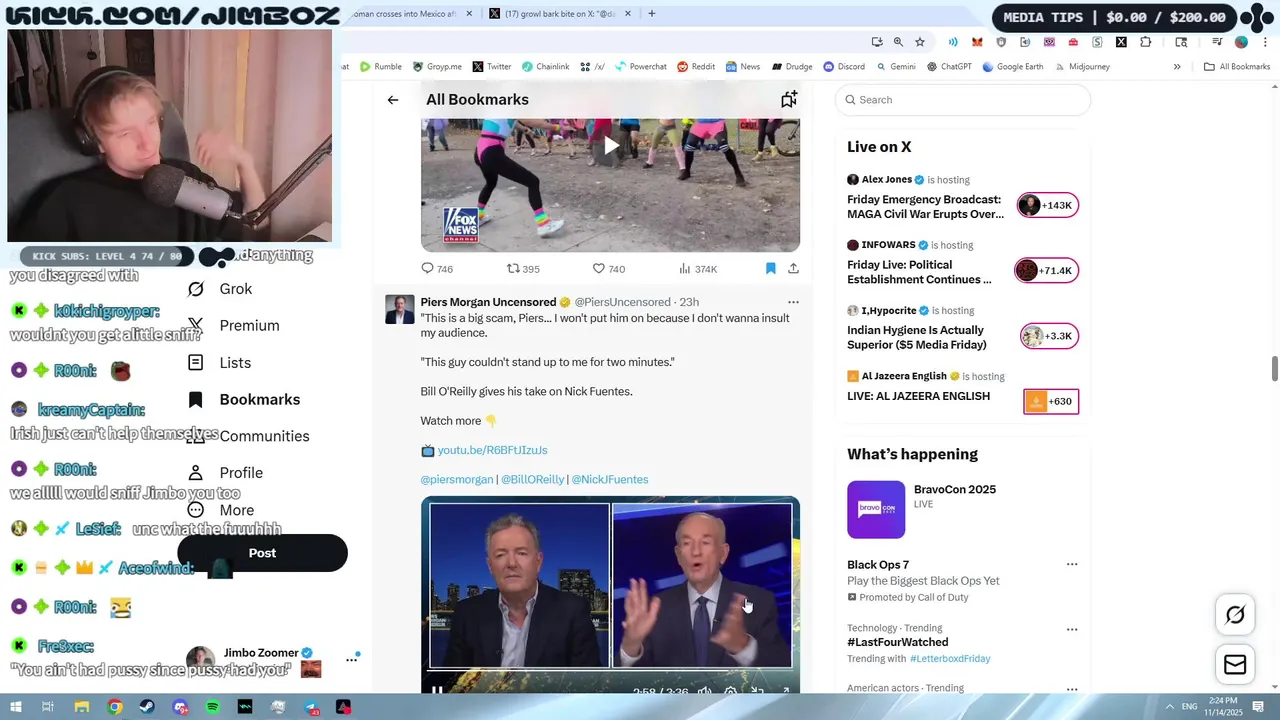Open the ChatGPT bookmark
1280x720 pixels.
click(x=949, y=67)
